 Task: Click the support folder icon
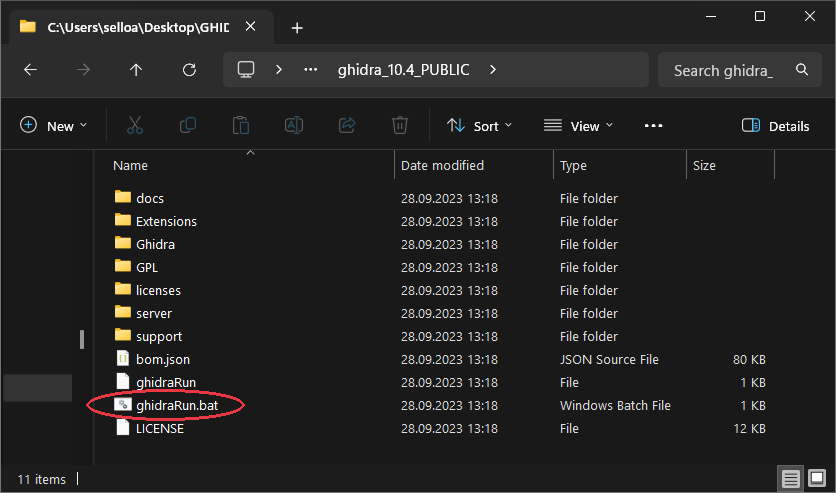click(x=123, y=335)
